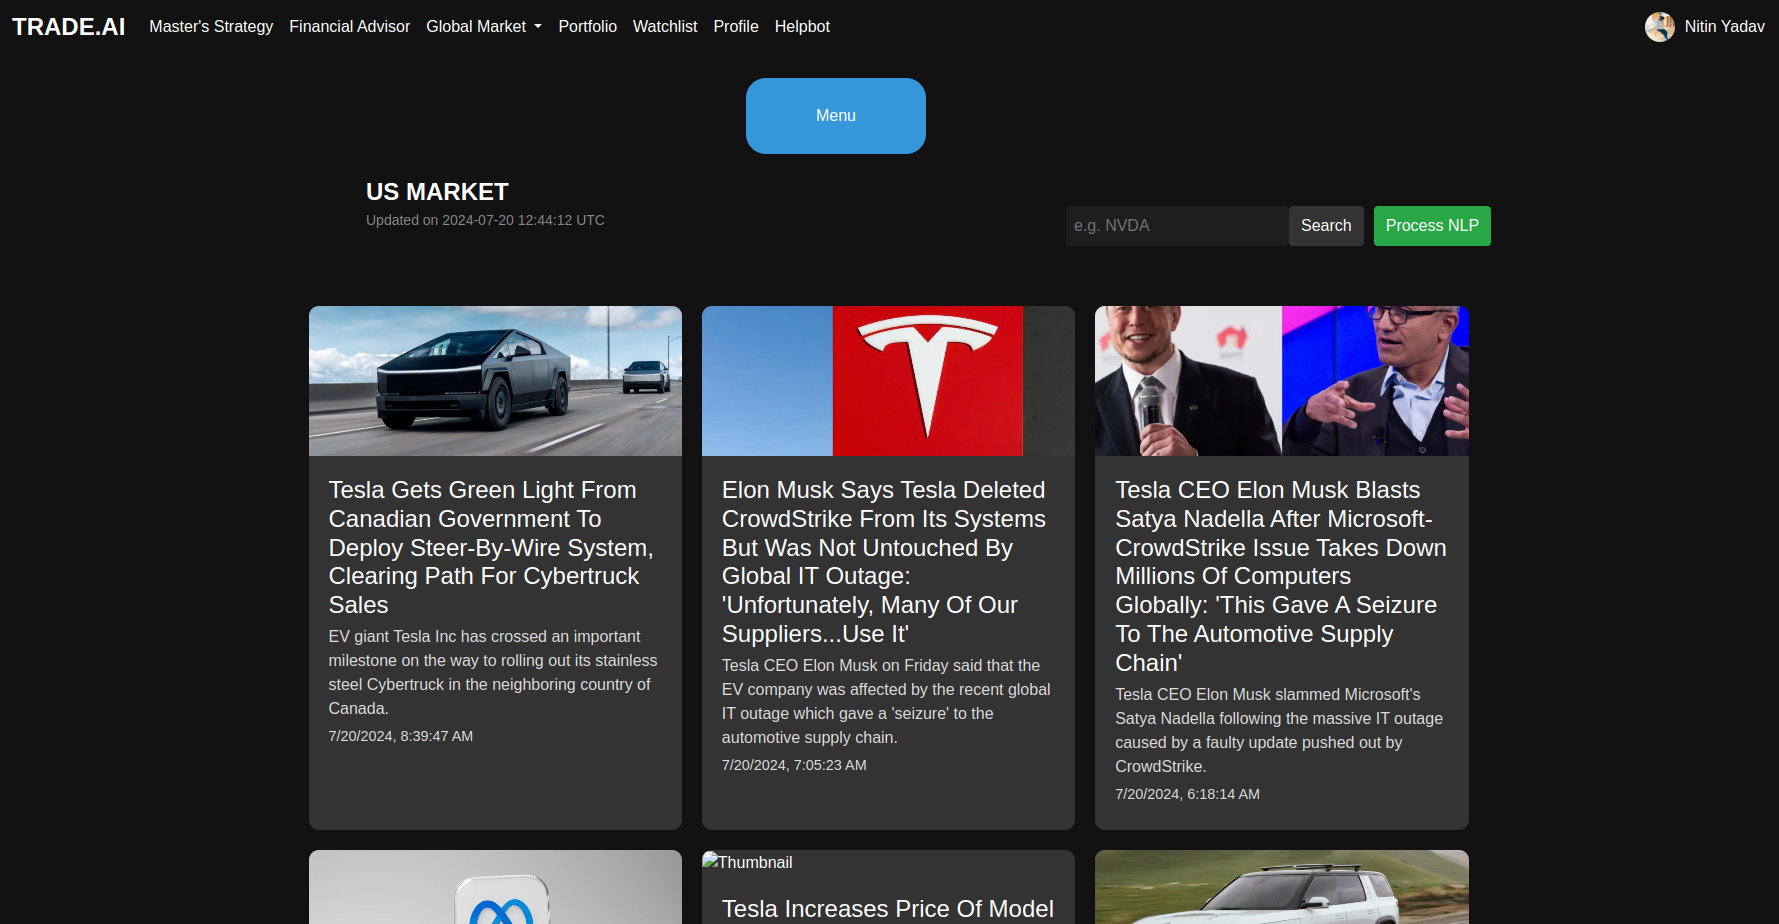Click the white SUV article thumbnail
The height and width of the screenshot is (924, 1779).
(x=1282, y=887)
